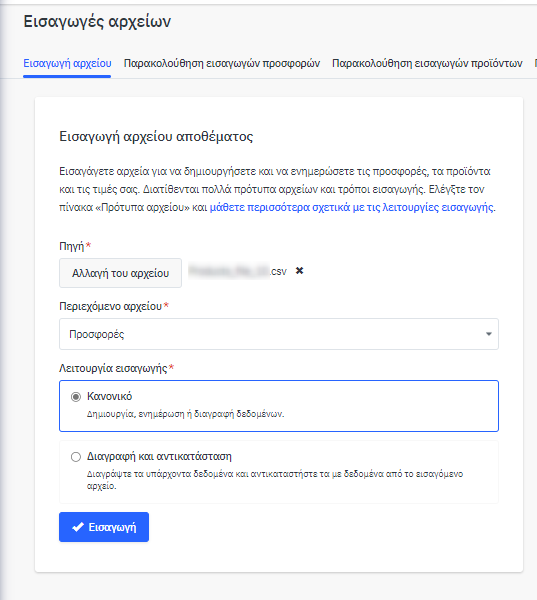Click the Αλλαγή του αρχείου button
Screen dimensions: 537x600
(x=120, y=273)
